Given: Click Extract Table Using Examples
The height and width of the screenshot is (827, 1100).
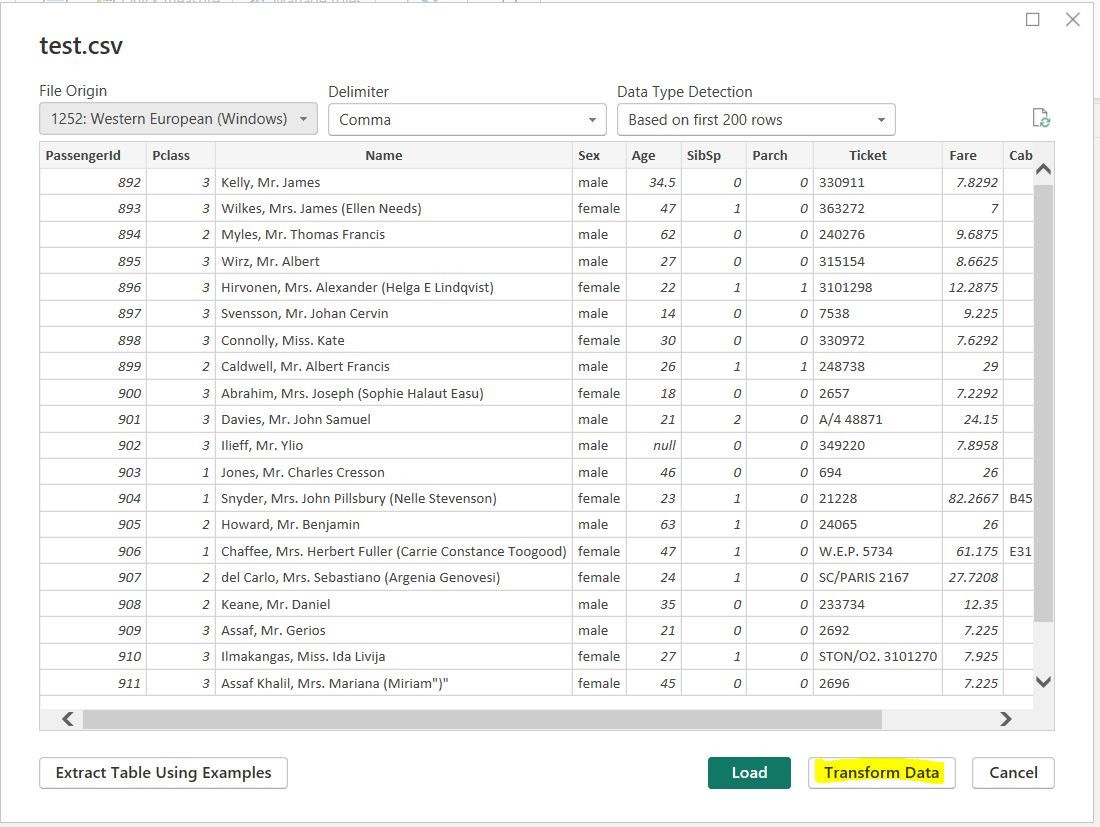Looking at the screenshot, I should 163,772.
